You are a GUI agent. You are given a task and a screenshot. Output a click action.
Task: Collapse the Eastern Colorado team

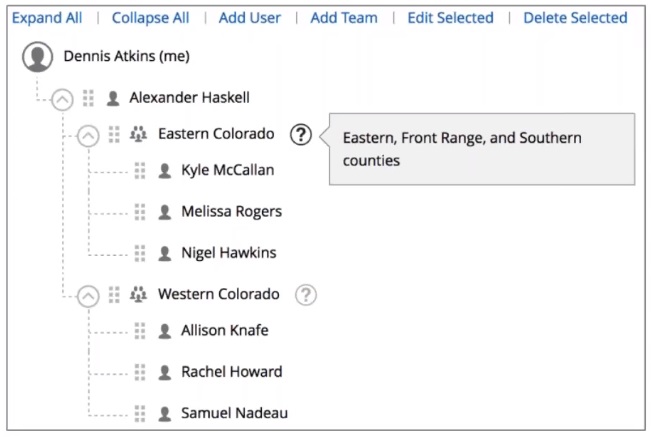[x=88, y=136]
